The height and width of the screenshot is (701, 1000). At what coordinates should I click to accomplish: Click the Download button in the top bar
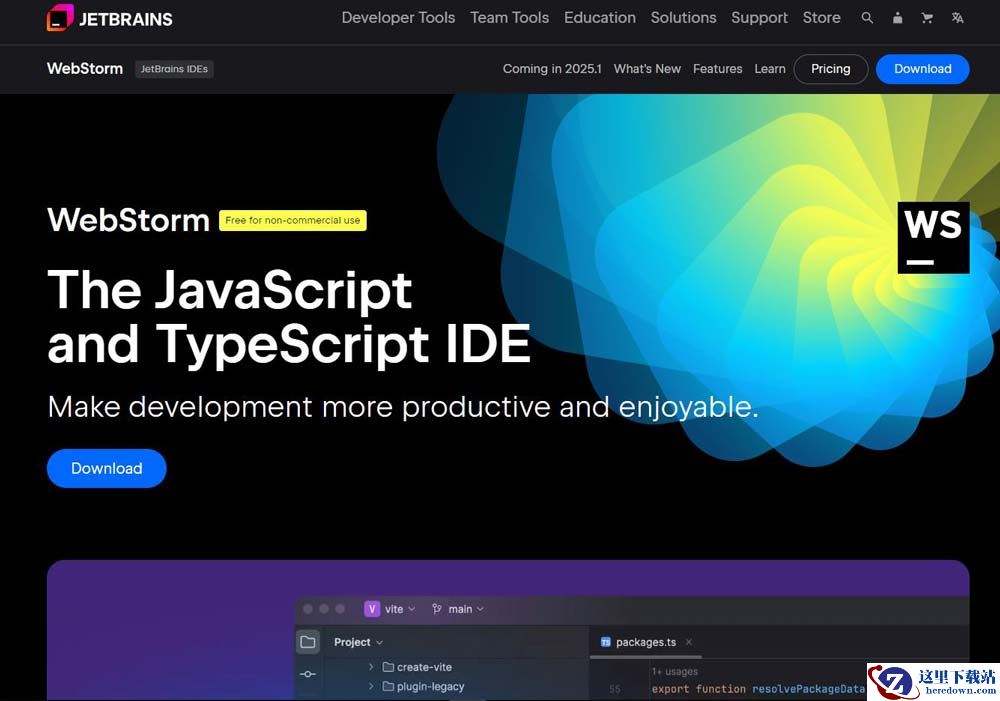click(922, 69)
